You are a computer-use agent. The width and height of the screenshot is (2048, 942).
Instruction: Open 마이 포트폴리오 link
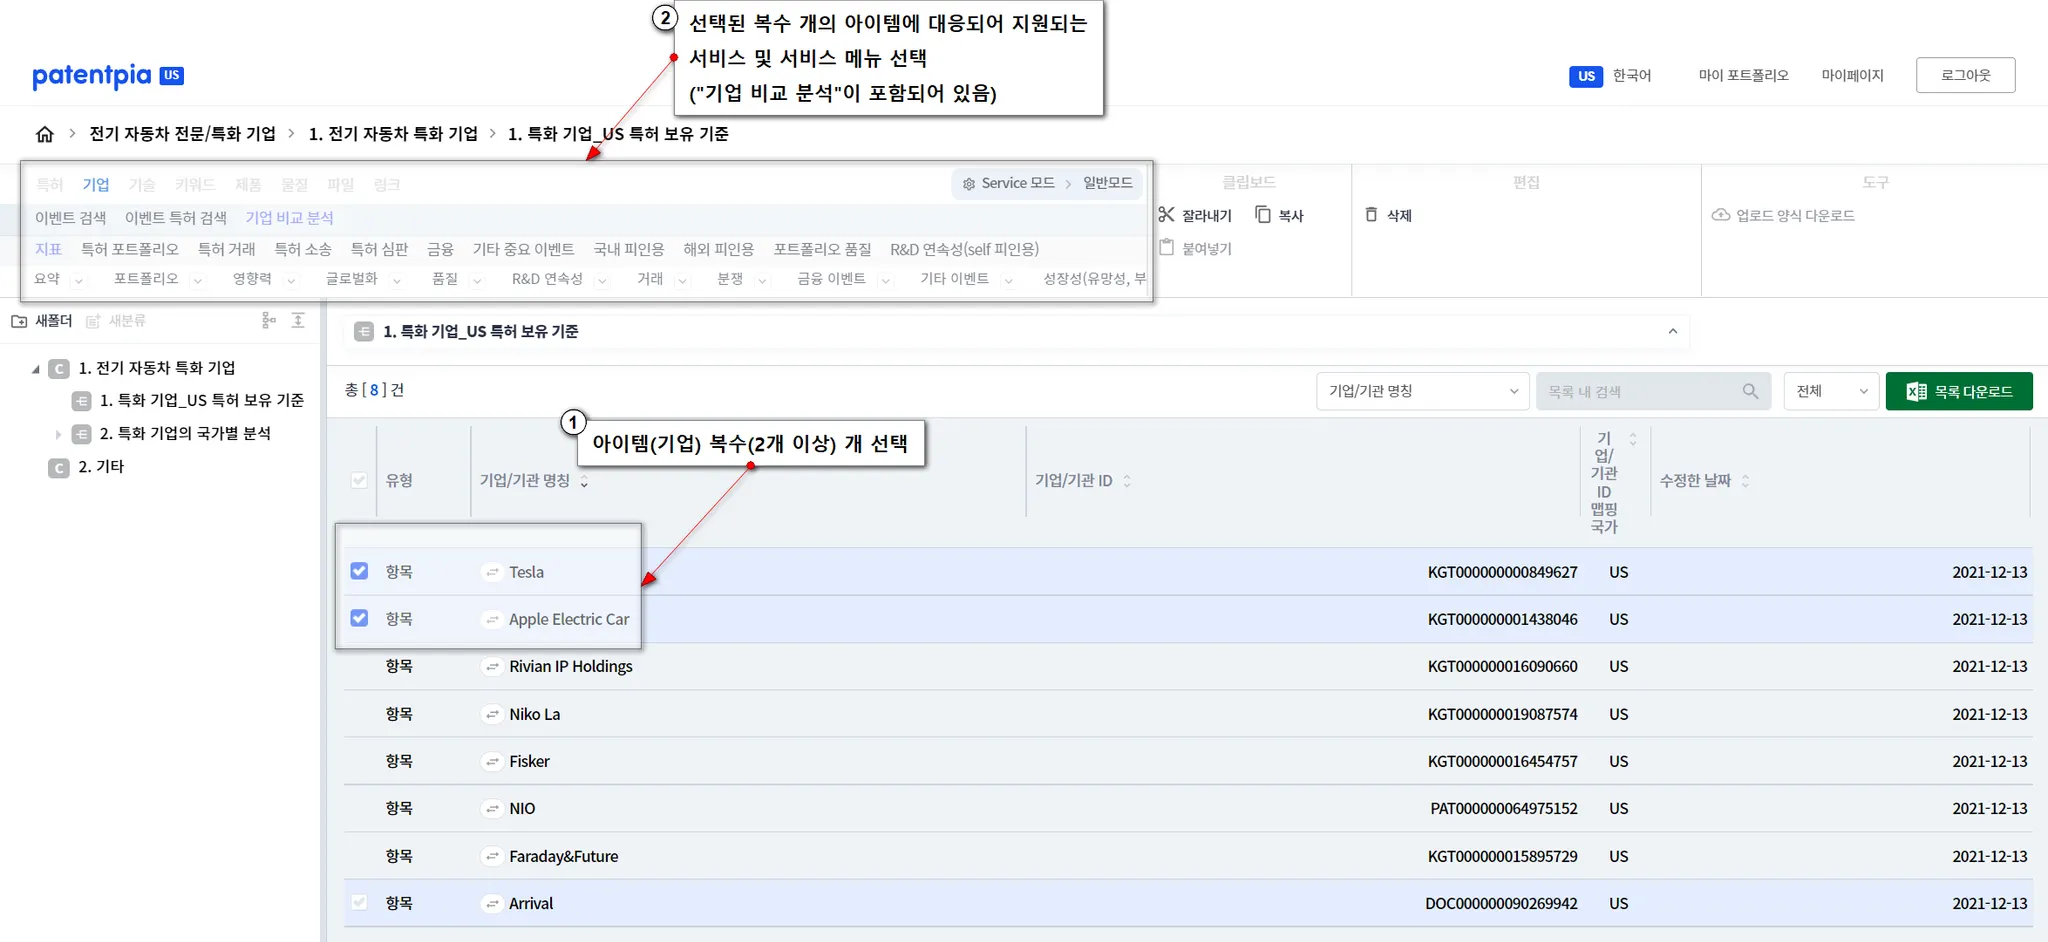coord(1743,76)
